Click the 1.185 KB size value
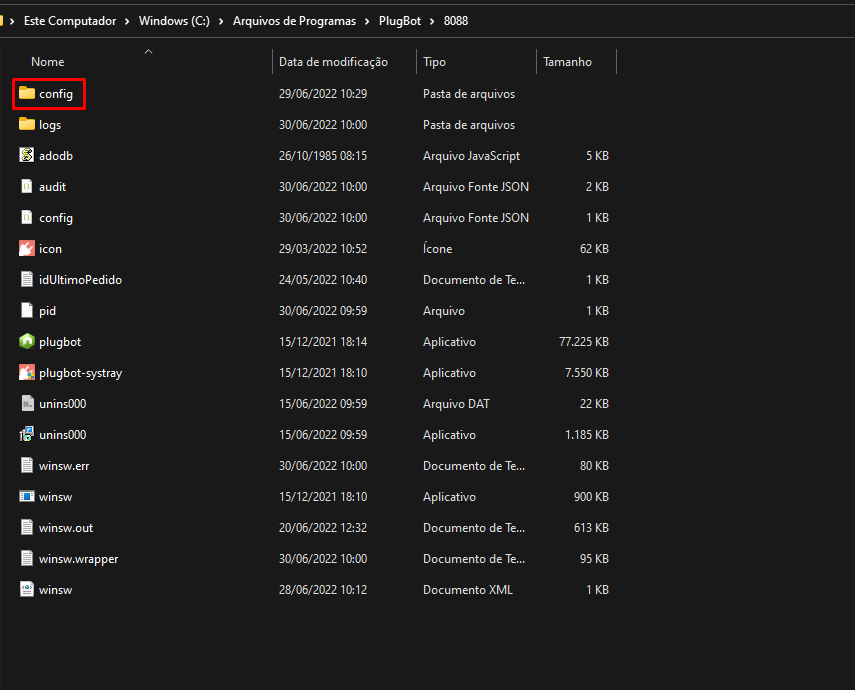This screenshot has height=690, width=855. point(587,435)
